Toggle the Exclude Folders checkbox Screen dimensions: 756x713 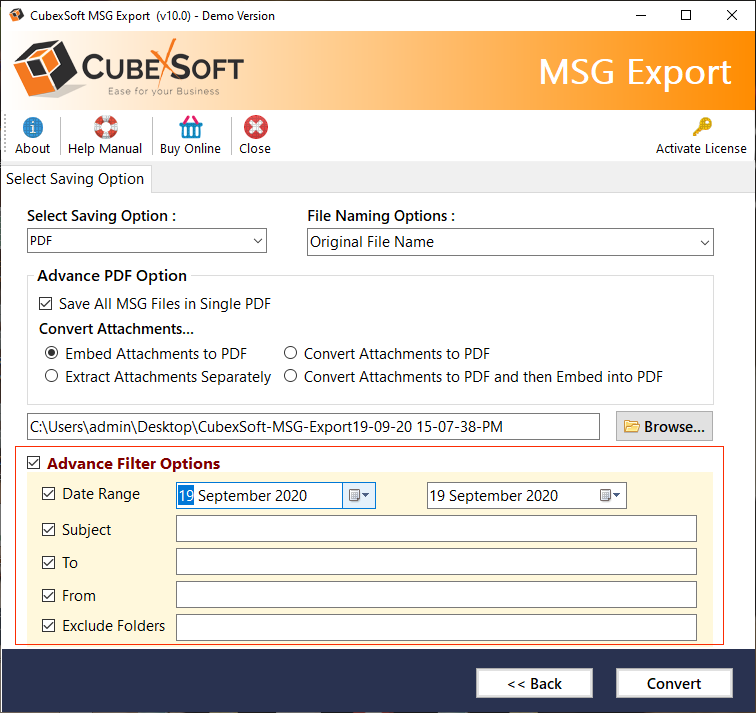pyautogui.click(x=49, y=626)
